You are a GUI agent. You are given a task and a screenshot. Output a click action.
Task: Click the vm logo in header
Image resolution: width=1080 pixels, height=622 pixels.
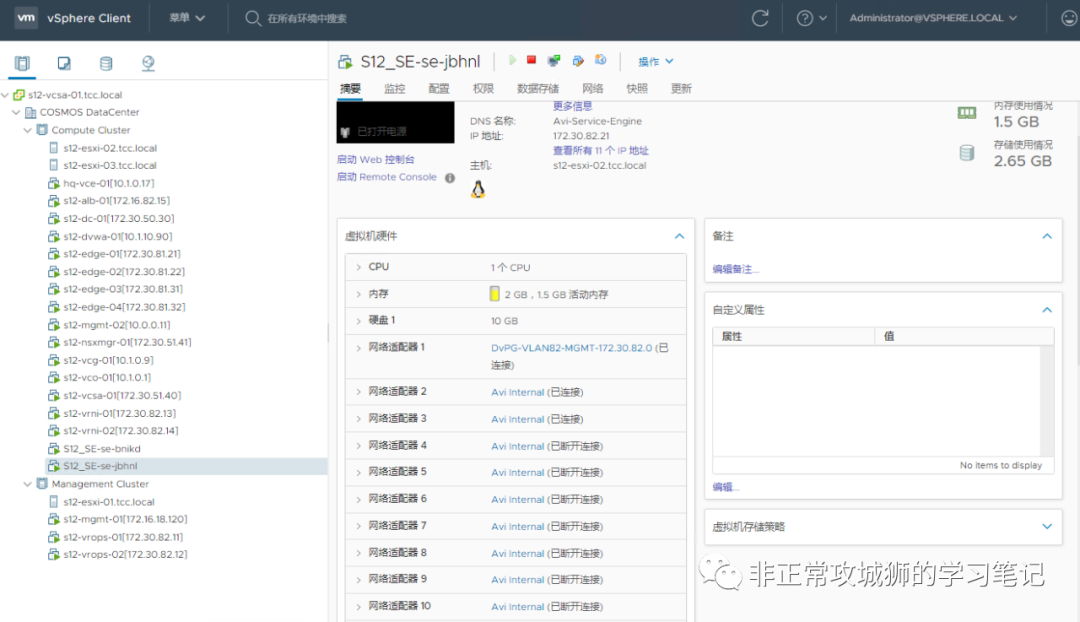pyautogui.click(x=26, y=18)
